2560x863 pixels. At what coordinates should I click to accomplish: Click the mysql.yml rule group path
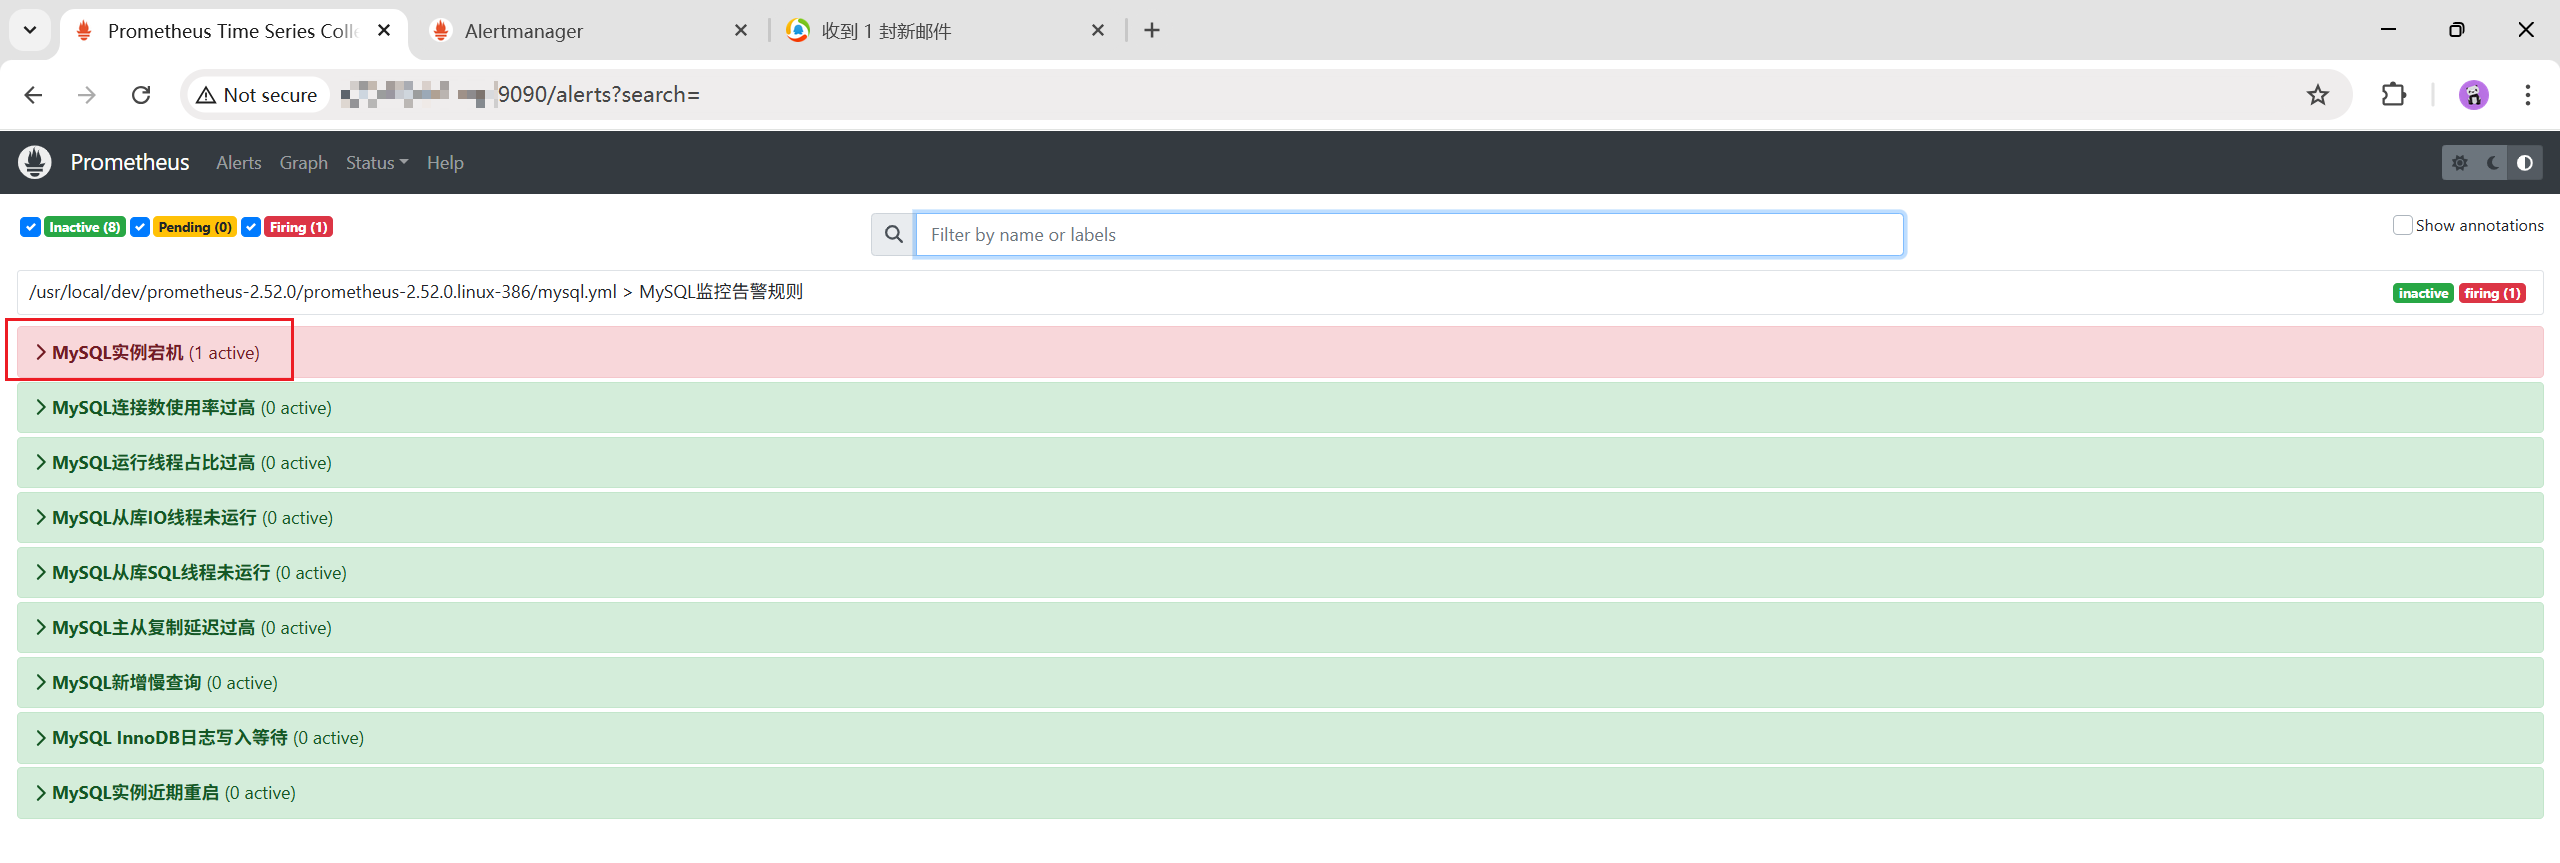pos(416,292)
